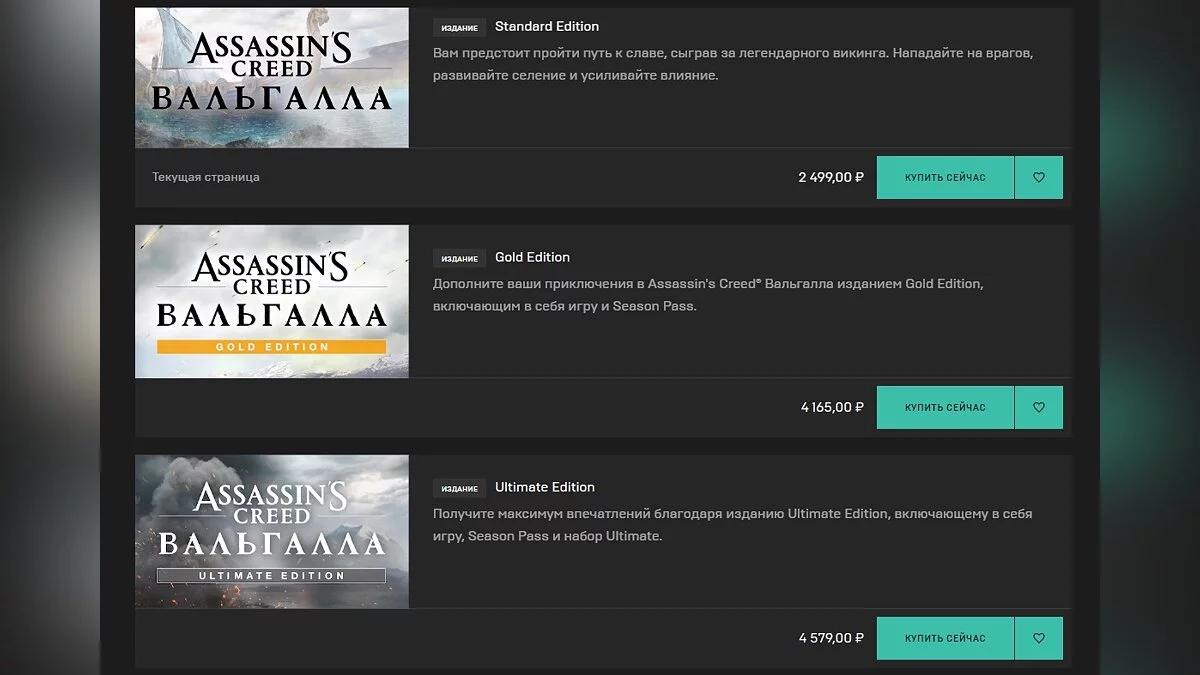Open the Standard Edition cover thumbnail
The height and width of the screenshot is (675, 1200).
tap(272, 78)
